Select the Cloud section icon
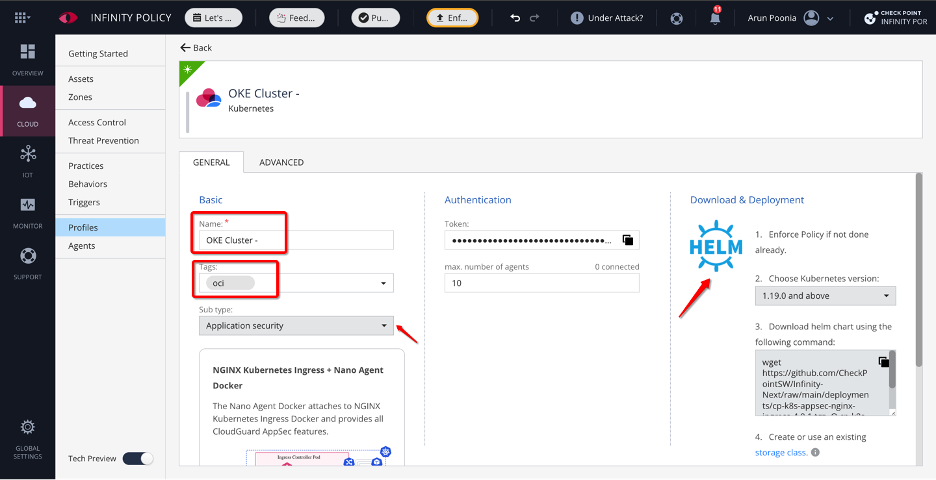The width and height of the screenshot is (936, 480). point(27,103)
